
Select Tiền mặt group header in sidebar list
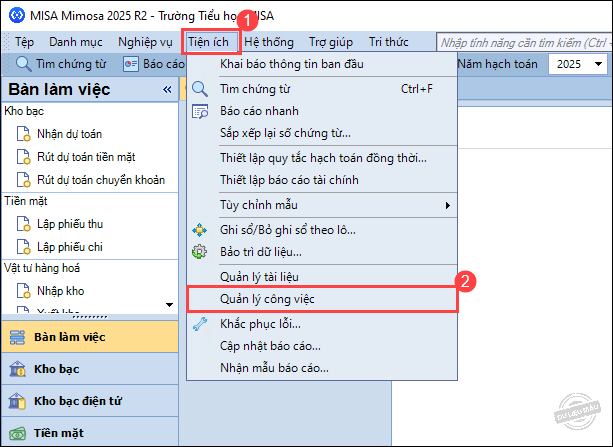pos(26,201)
